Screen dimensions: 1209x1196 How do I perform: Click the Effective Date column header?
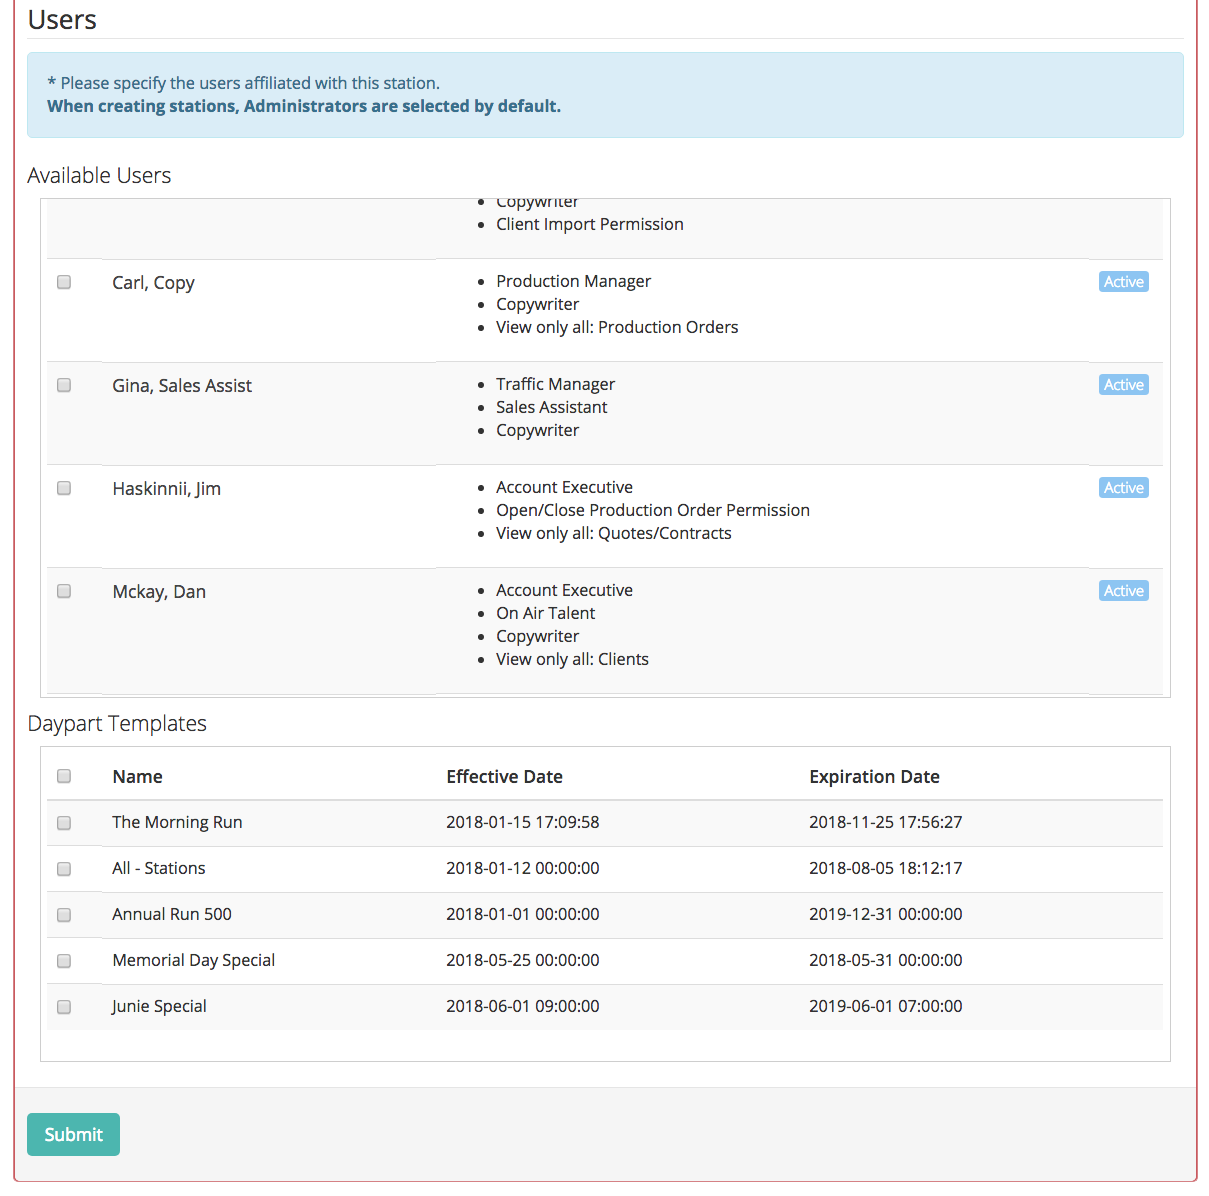click(x=504, y=777)
